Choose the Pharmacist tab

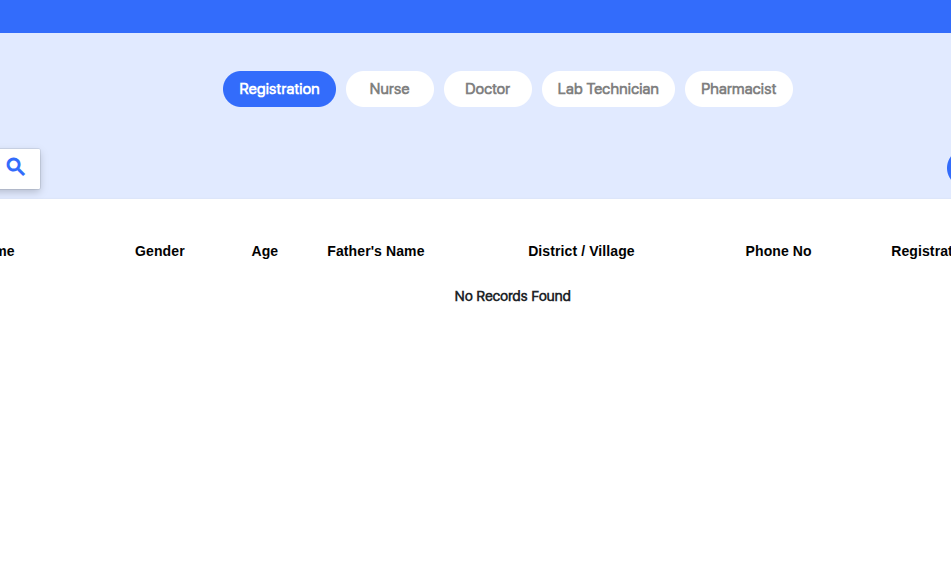click(738, 89)
